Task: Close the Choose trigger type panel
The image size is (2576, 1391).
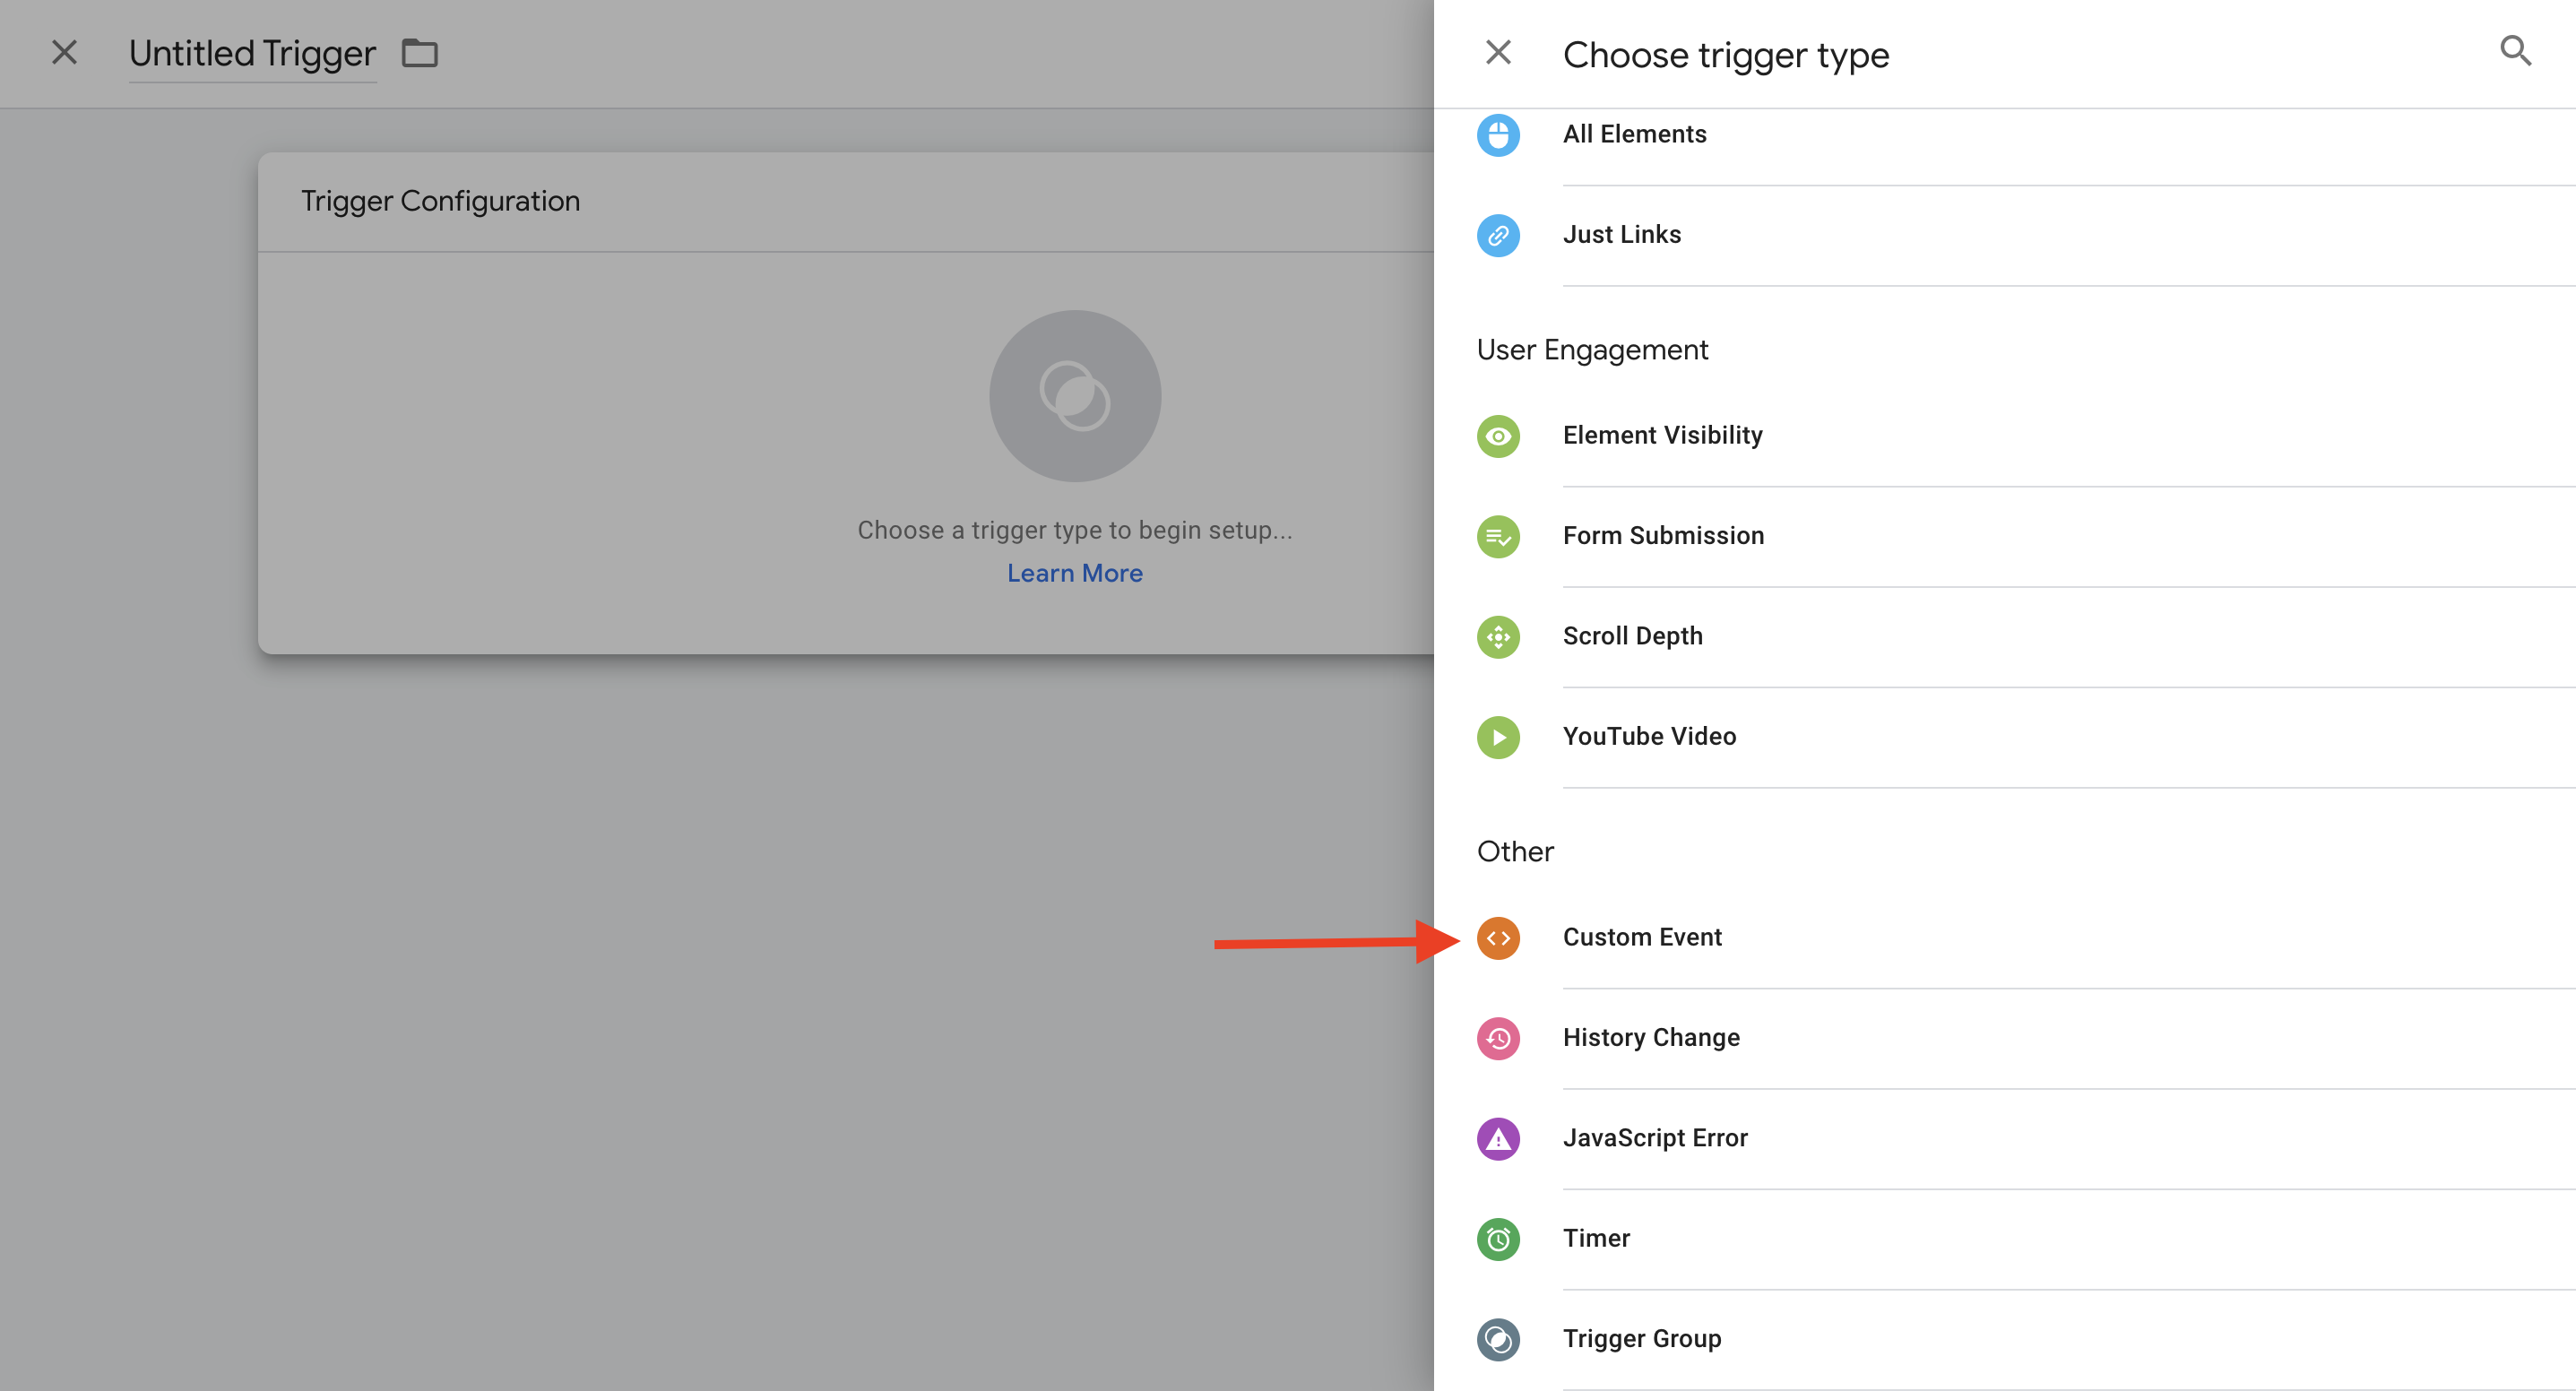Action: click(1497, 52)
